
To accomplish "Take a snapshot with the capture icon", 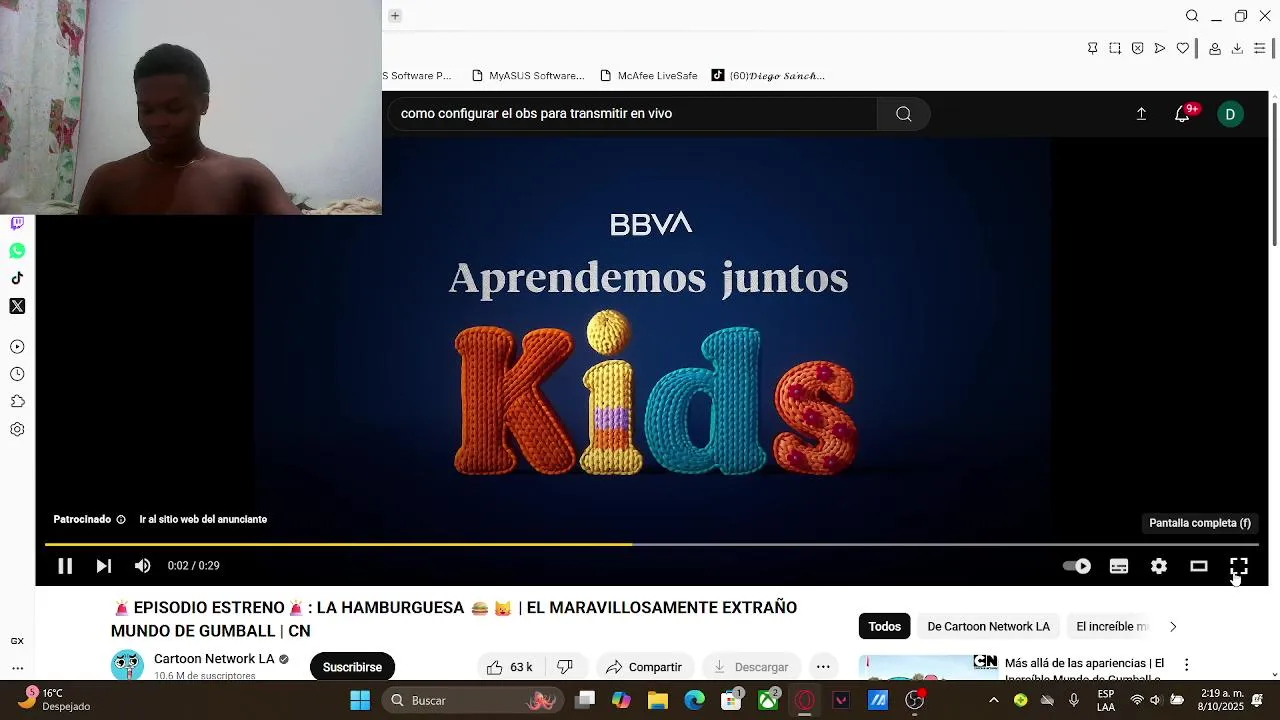I will tap(1115, 48).
